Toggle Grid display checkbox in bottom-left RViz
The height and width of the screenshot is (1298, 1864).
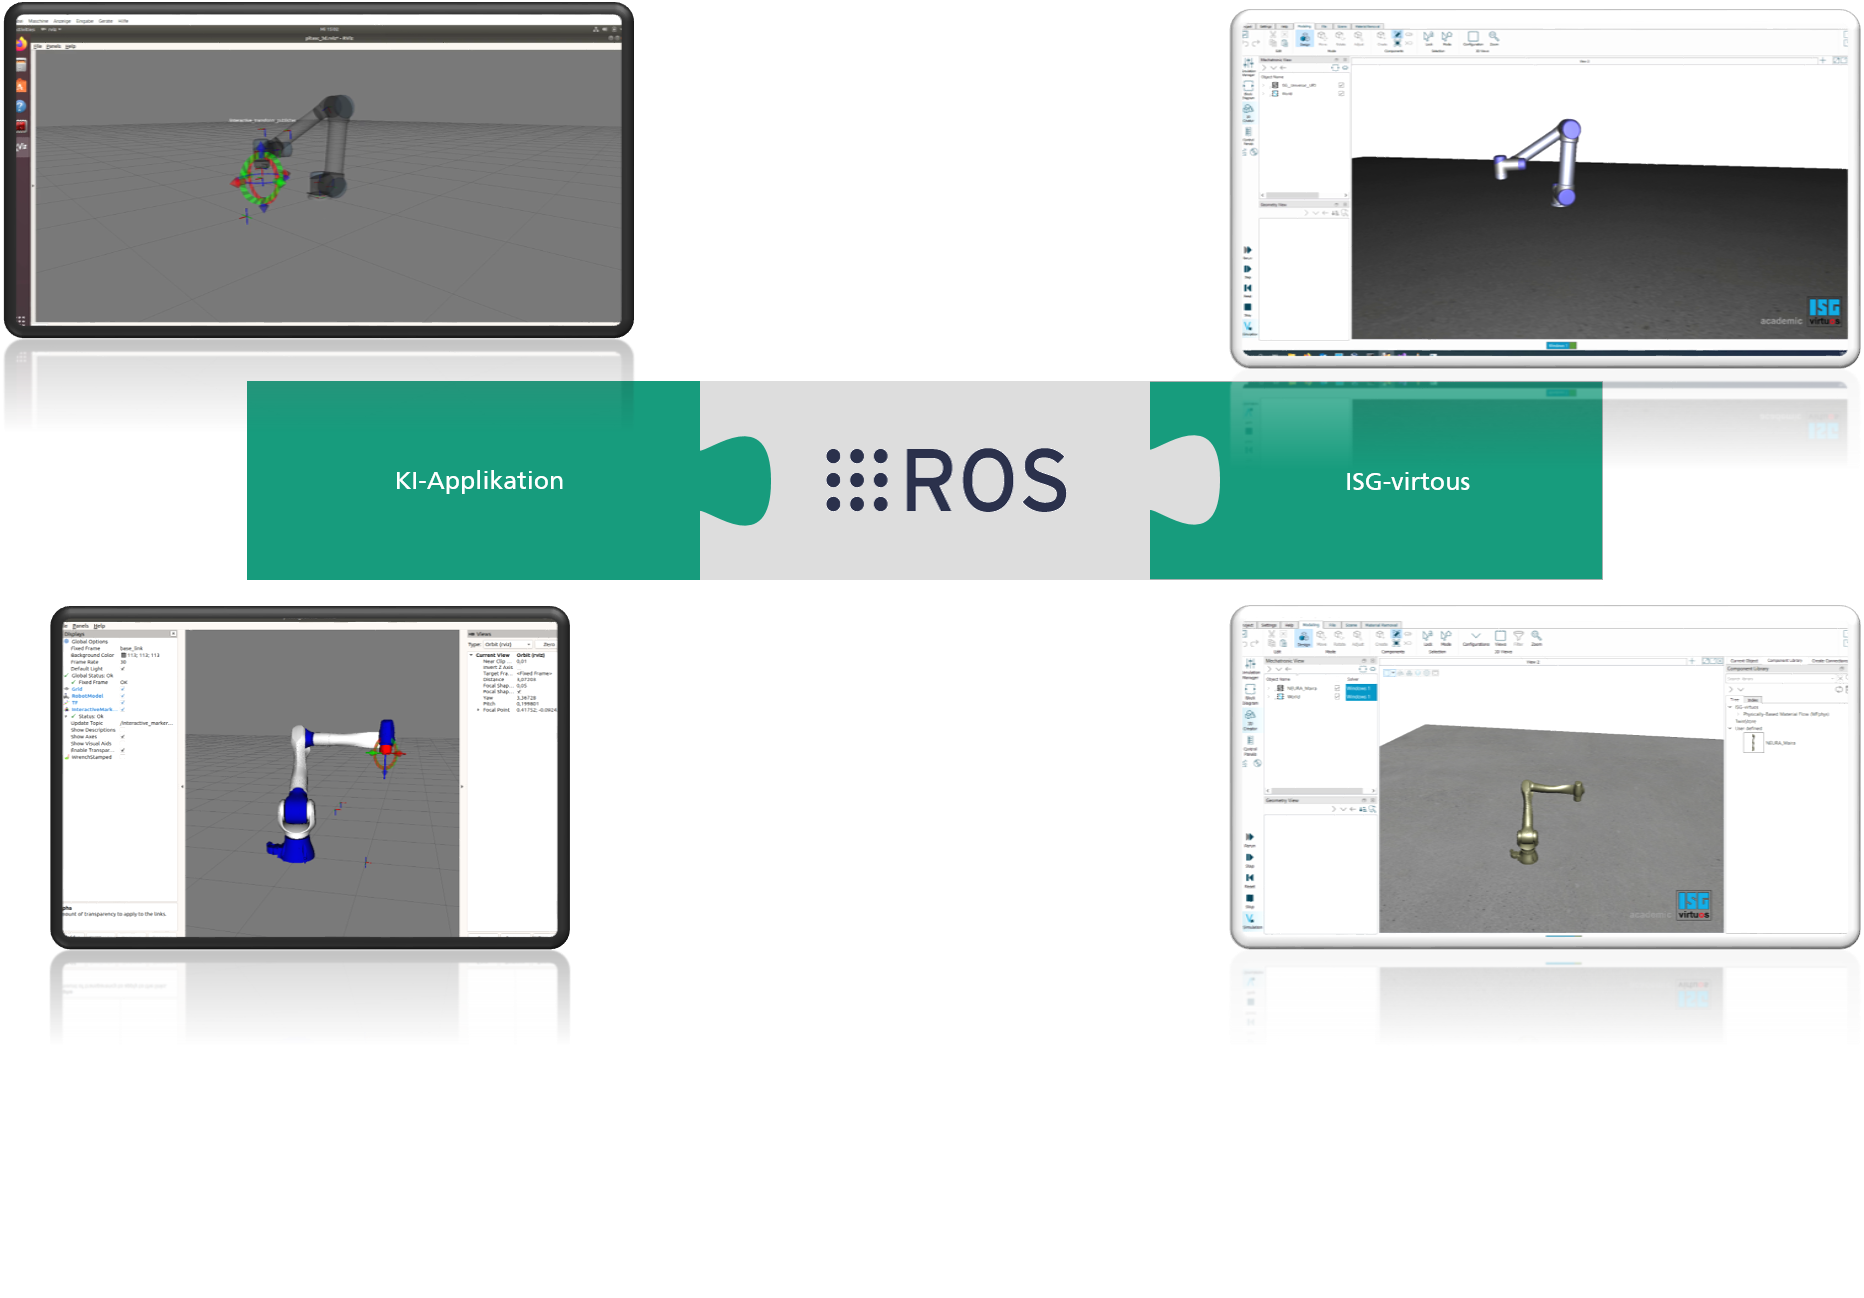click(123, 689)
